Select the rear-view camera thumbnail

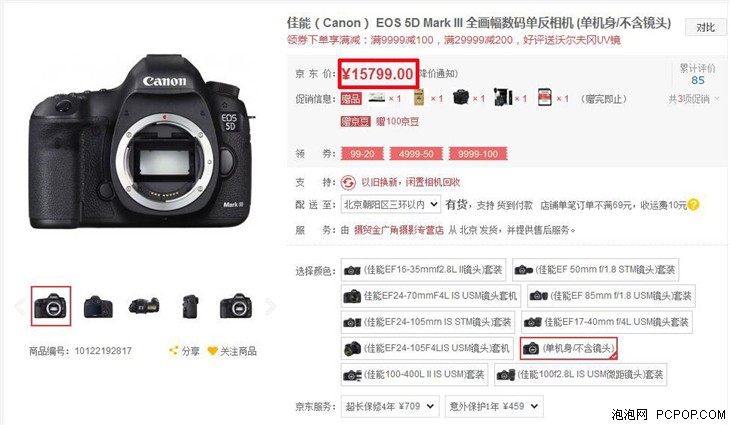[98, 306]
